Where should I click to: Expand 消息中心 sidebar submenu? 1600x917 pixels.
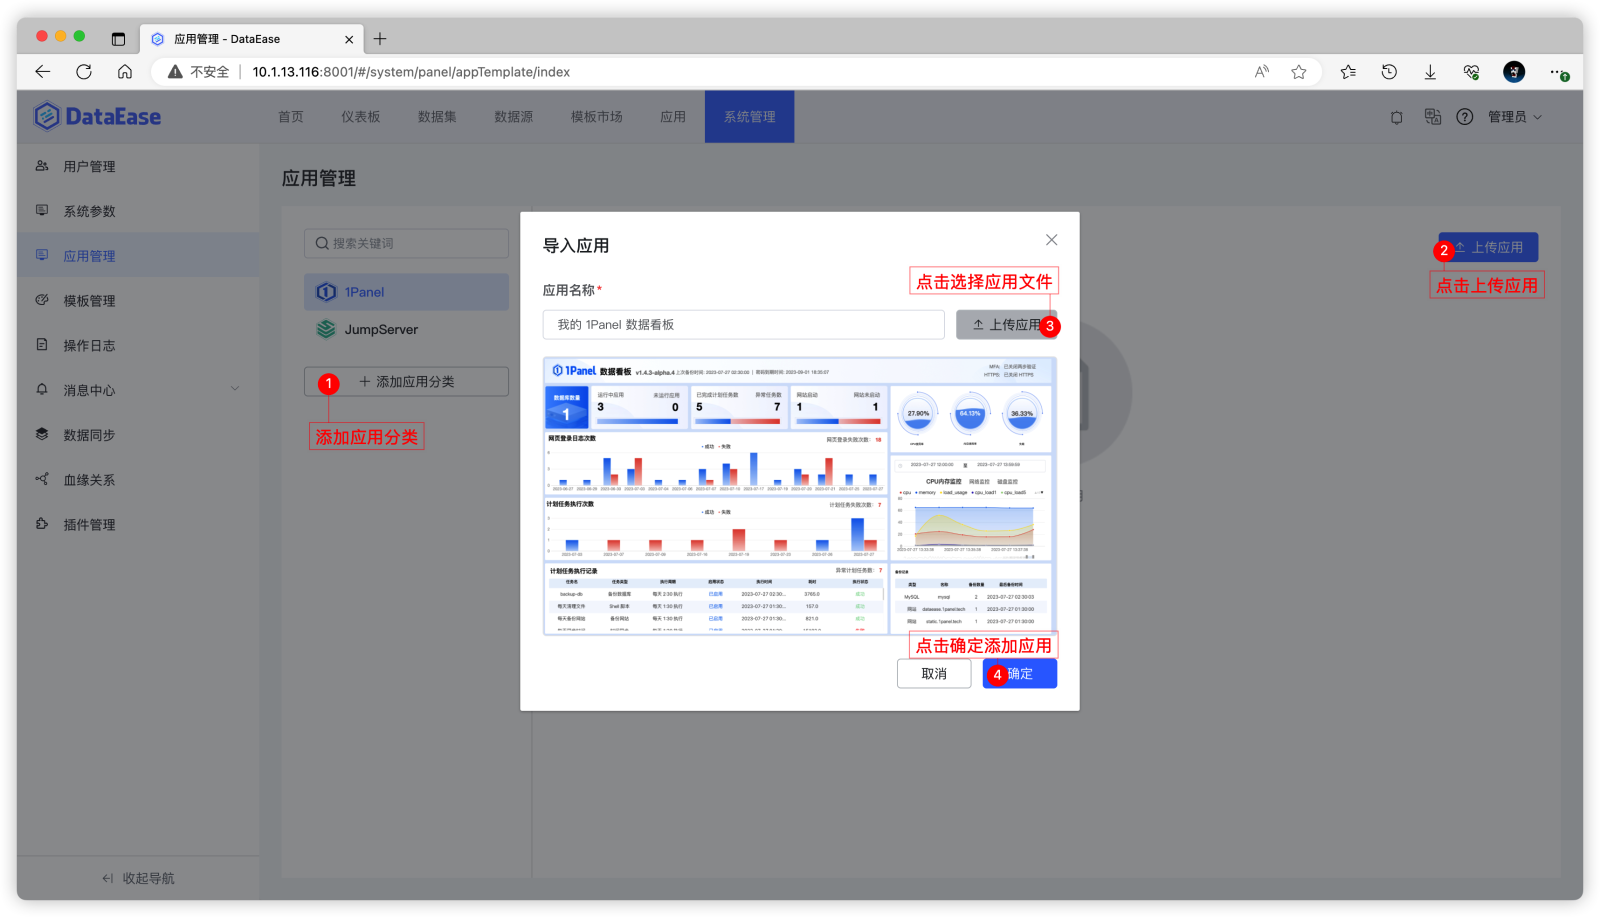point(235,389)
